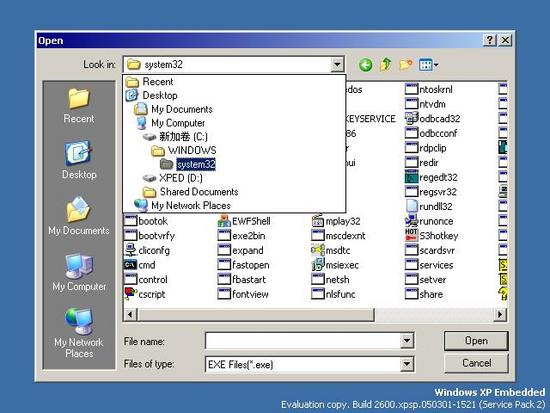
Task: Select the odbcad32 file icon
Action: coord(411,119)
